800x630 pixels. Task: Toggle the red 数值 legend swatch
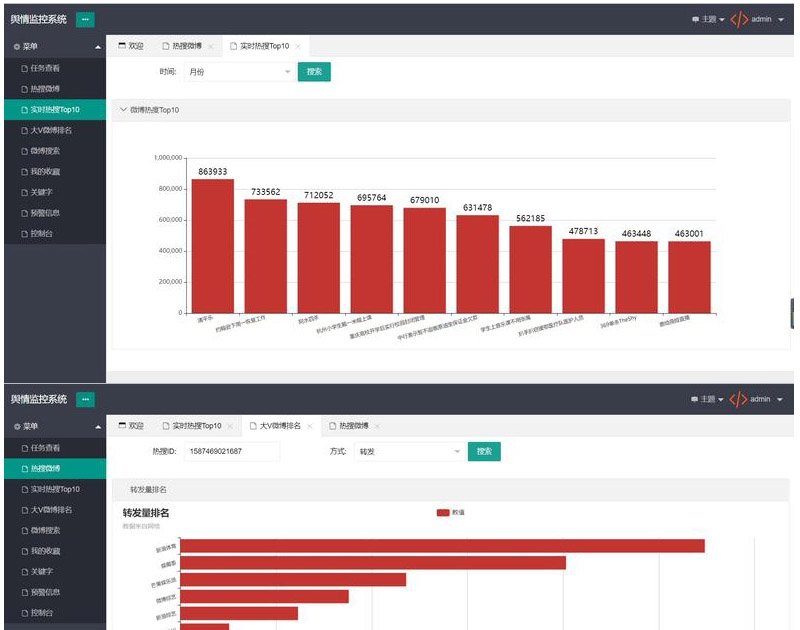[443, 513]
